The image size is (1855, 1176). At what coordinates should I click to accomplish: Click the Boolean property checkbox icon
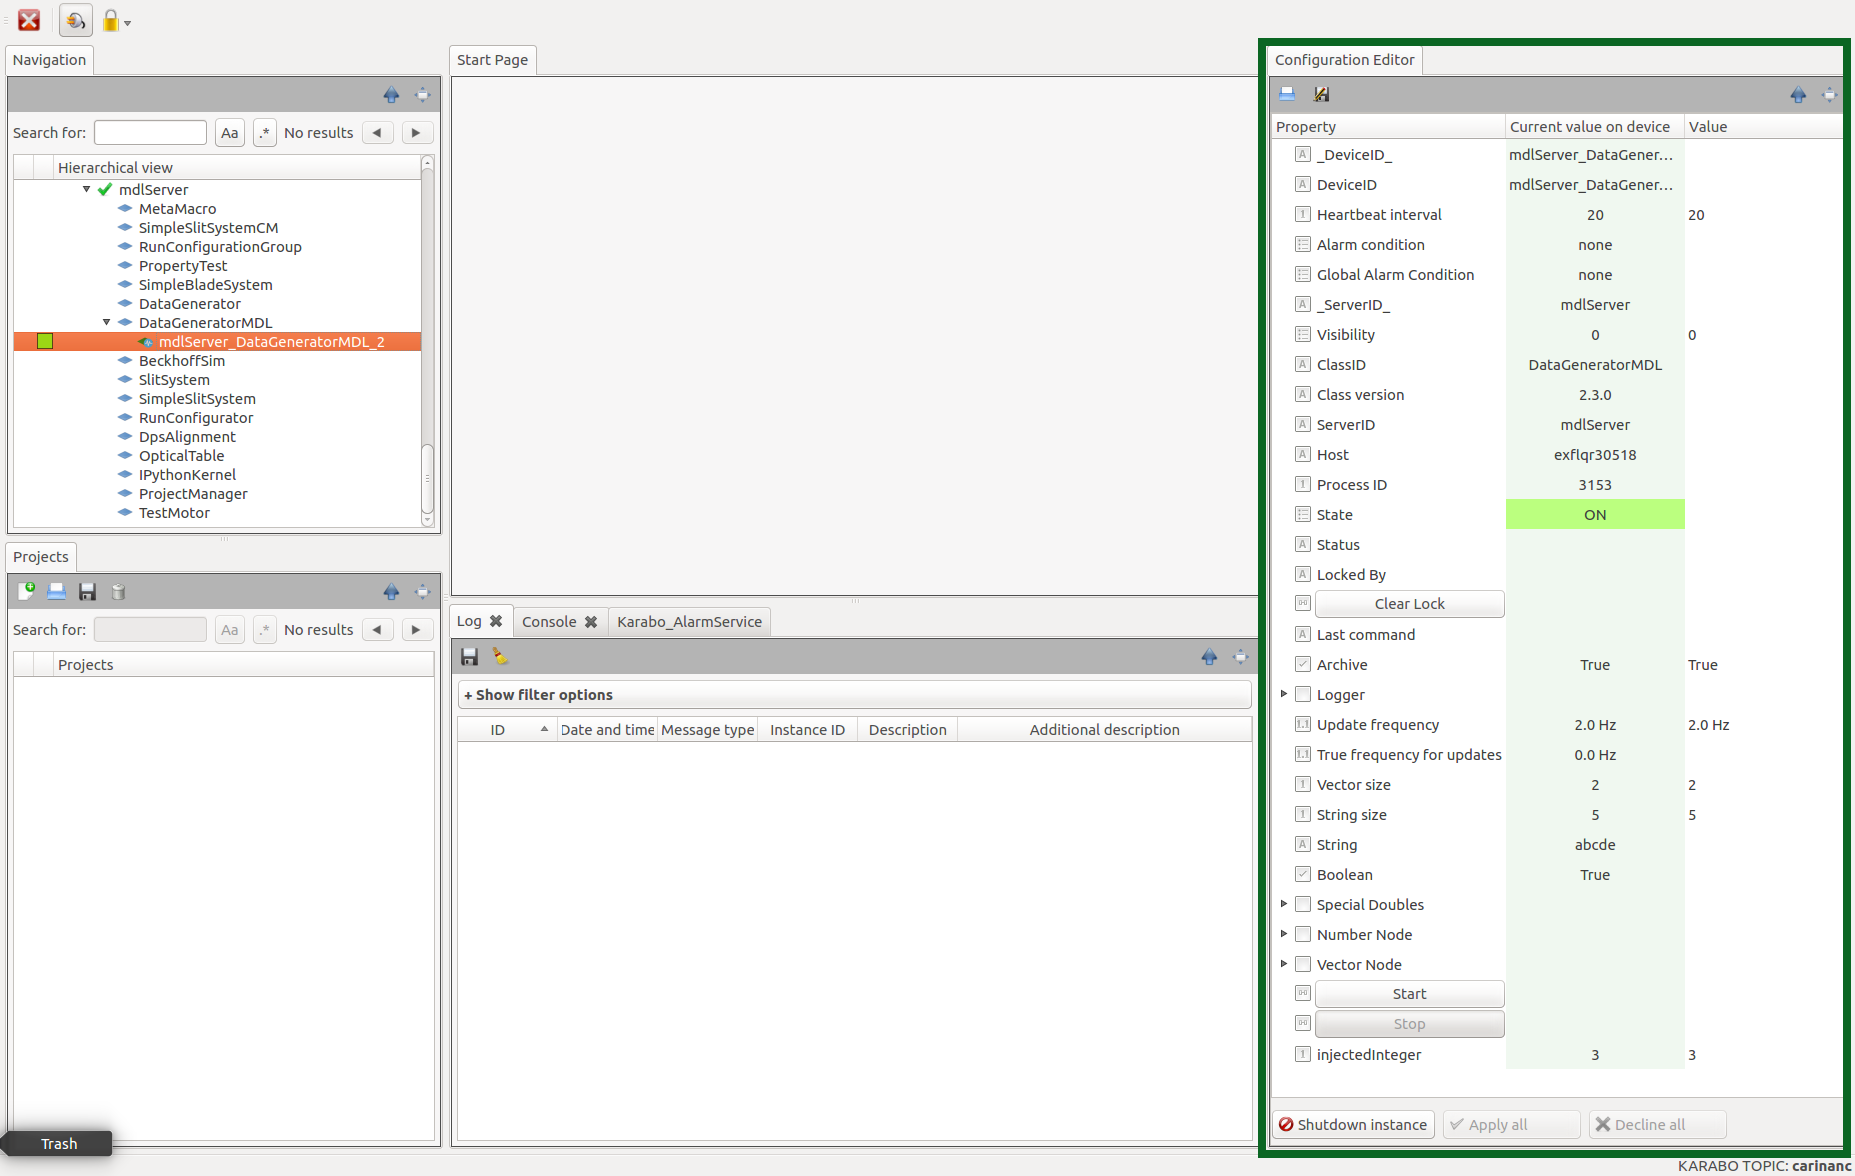pos(1303,874)
